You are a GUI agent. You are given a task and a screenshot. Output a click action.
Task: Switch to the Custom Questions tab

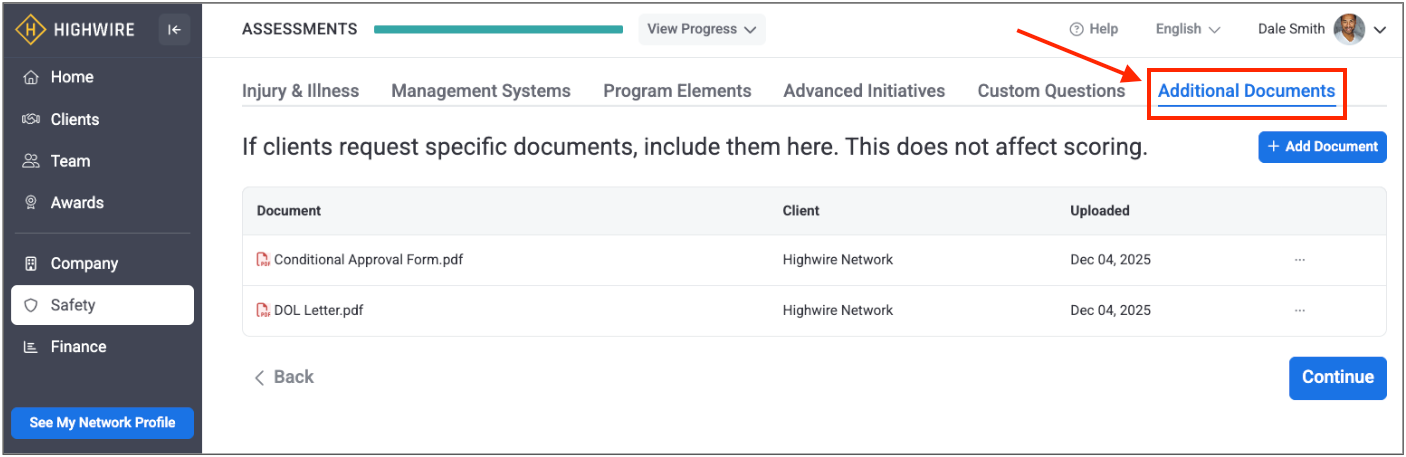pos(1051,91)
